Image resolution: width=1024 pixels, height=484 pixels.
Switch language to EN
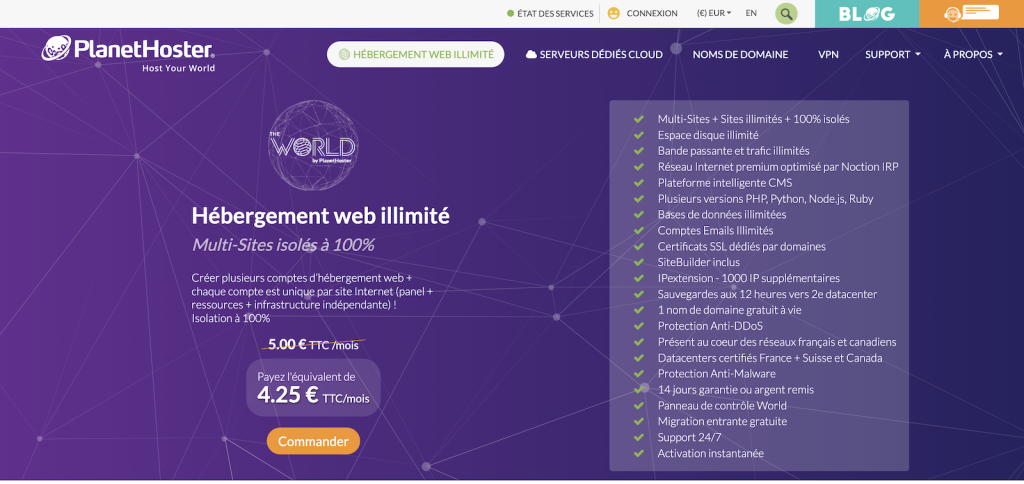coord(751,12)
